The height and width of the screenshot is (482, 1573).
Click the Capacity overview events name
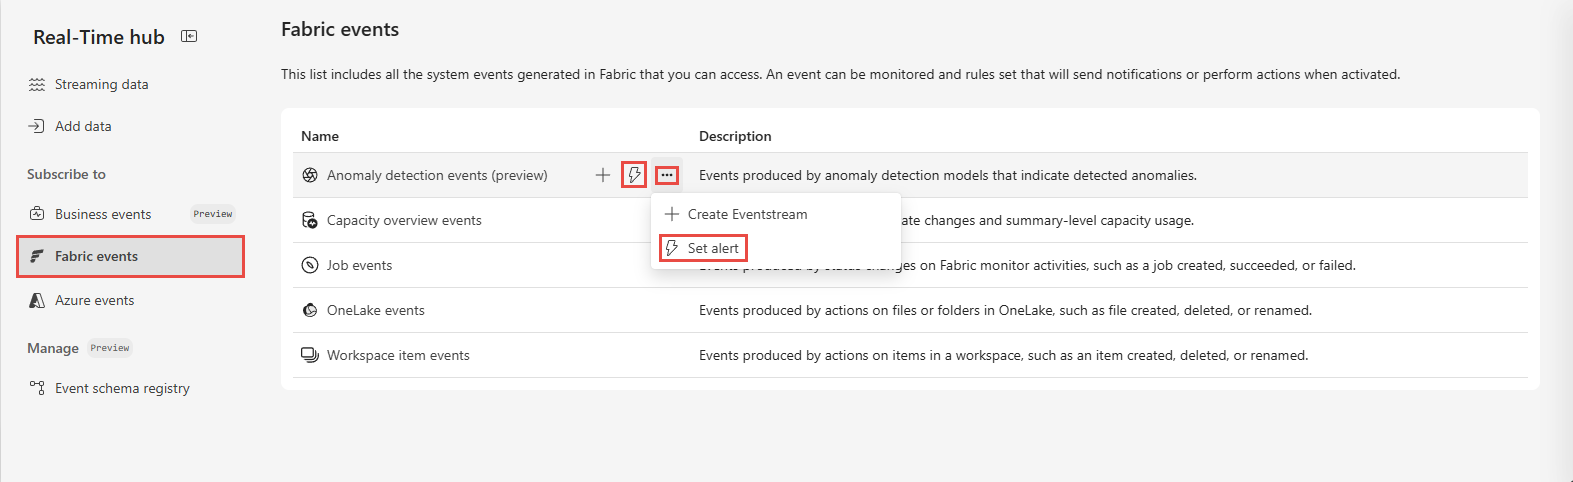coord(404,220)
